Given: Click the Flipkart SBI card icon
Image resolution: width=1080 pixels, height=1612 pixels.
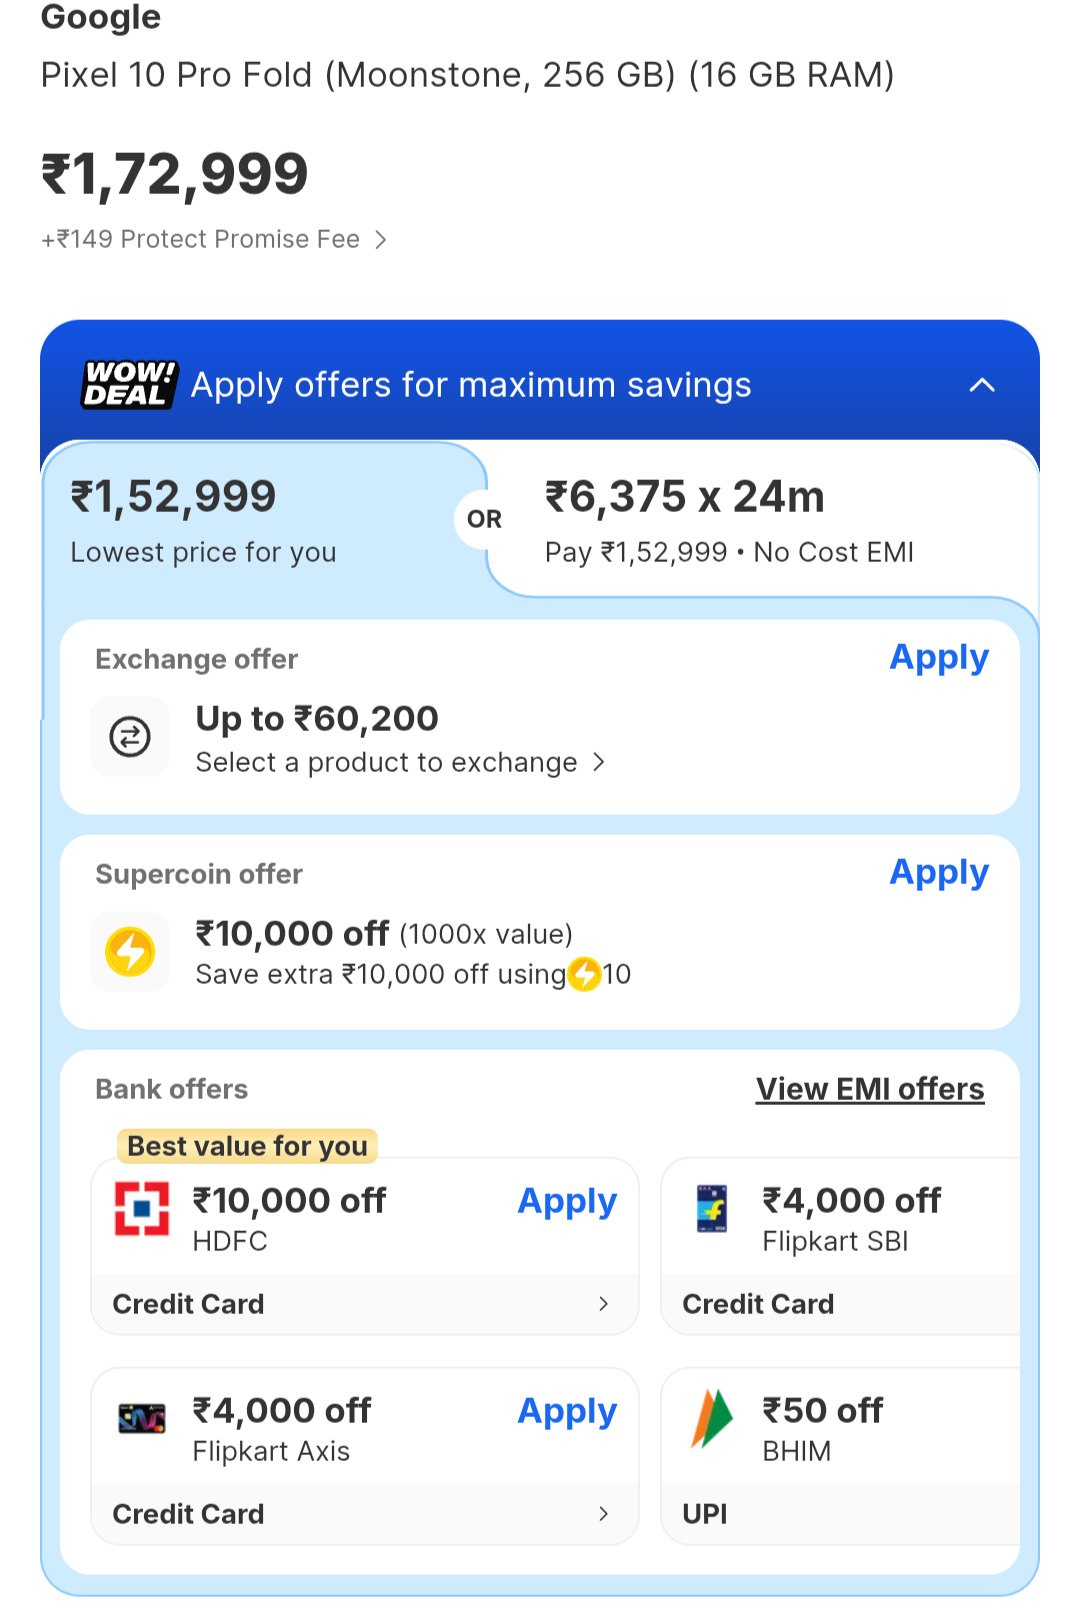Looking at the screenshot, I should pyautogui.click(x=712, y=1208).
